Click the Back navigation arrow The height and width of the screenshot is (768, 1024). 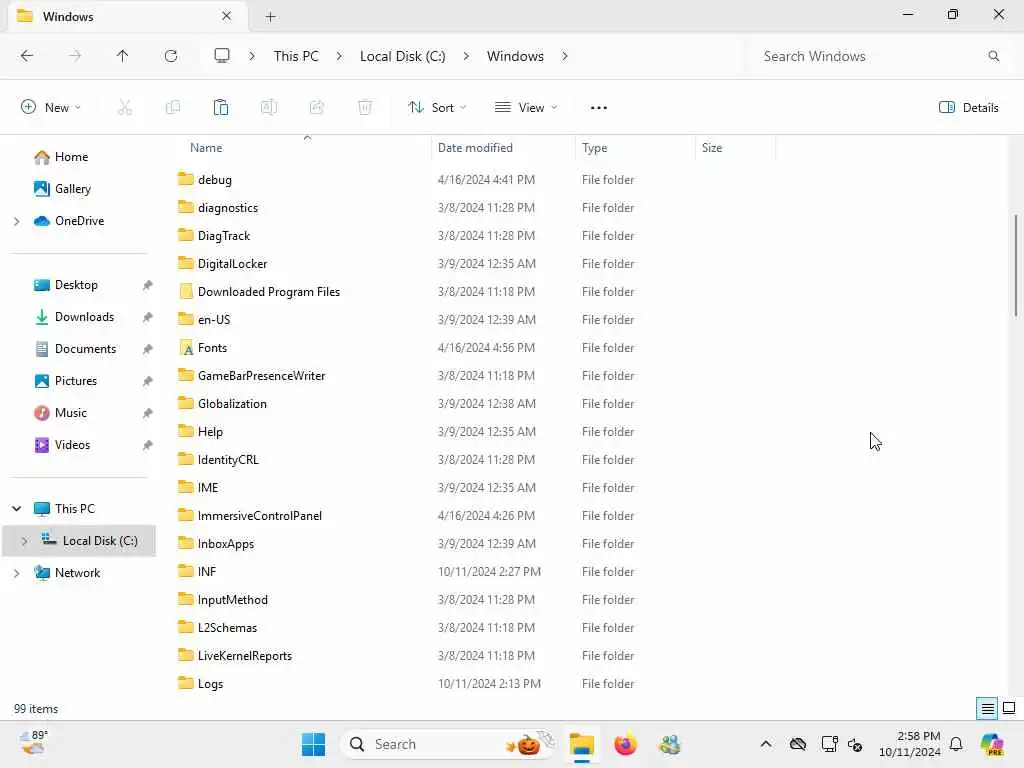[x=27, y=56]
